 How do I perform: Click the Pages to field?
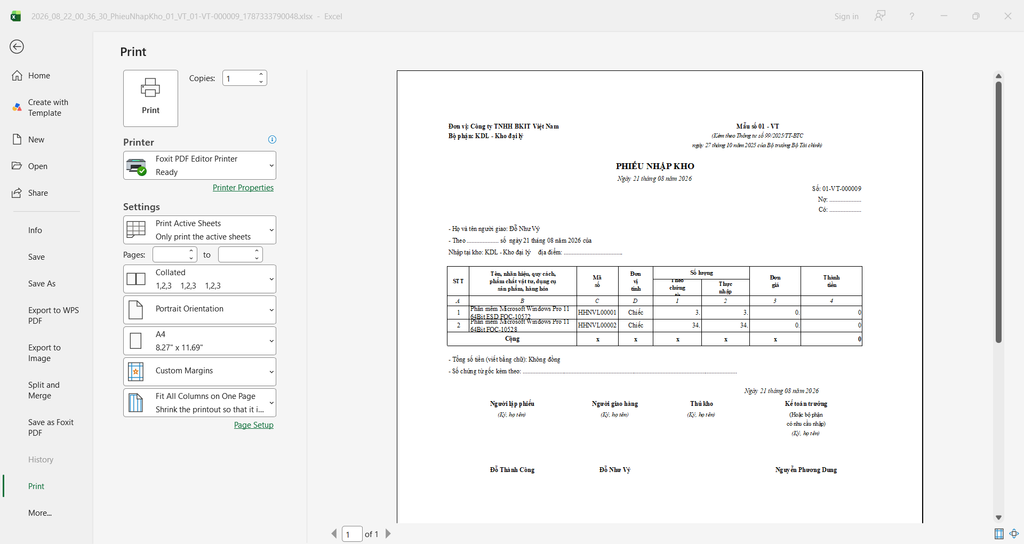tap(236, 255)
